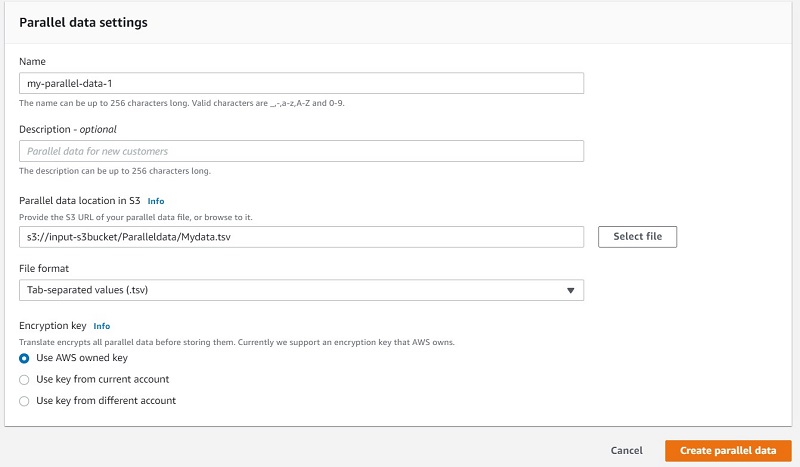This screenshot has height=467, width=800.
Task: Select Use AWS owned key option
Action: [x=24, y=358]
